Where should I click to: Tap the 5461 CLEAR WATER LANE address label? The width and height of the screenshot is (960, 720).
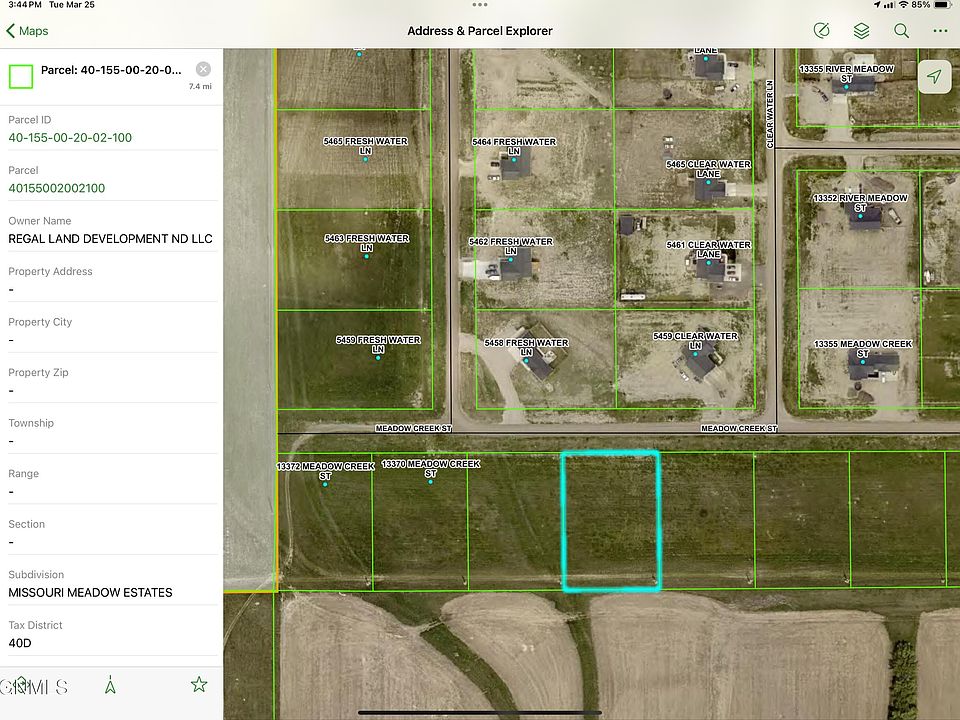(708, 249)
